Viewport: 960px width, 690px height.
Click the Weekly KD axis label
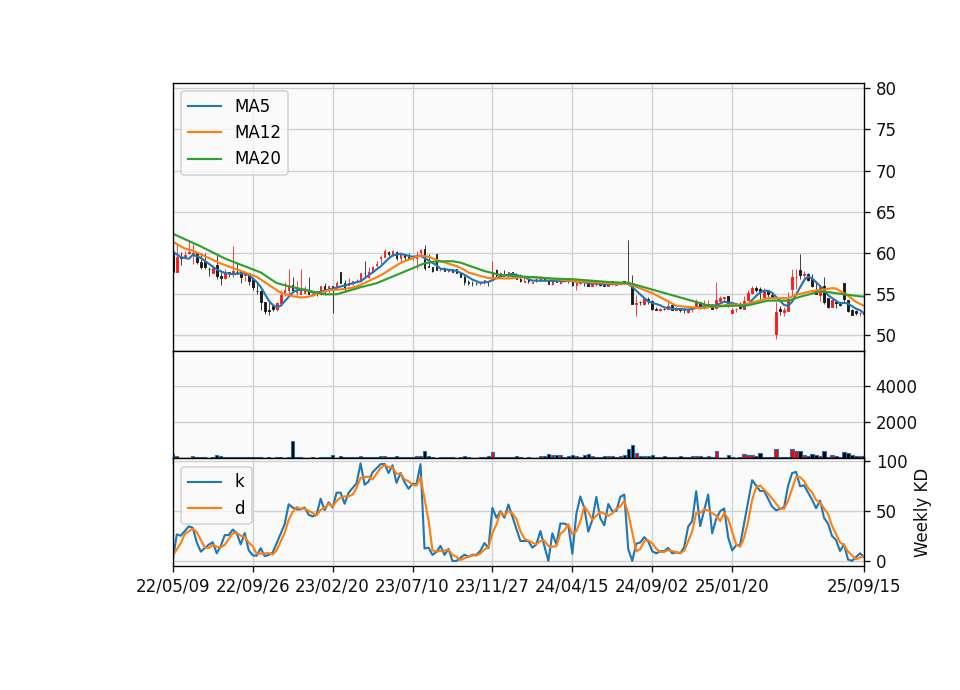coord(921,514)
